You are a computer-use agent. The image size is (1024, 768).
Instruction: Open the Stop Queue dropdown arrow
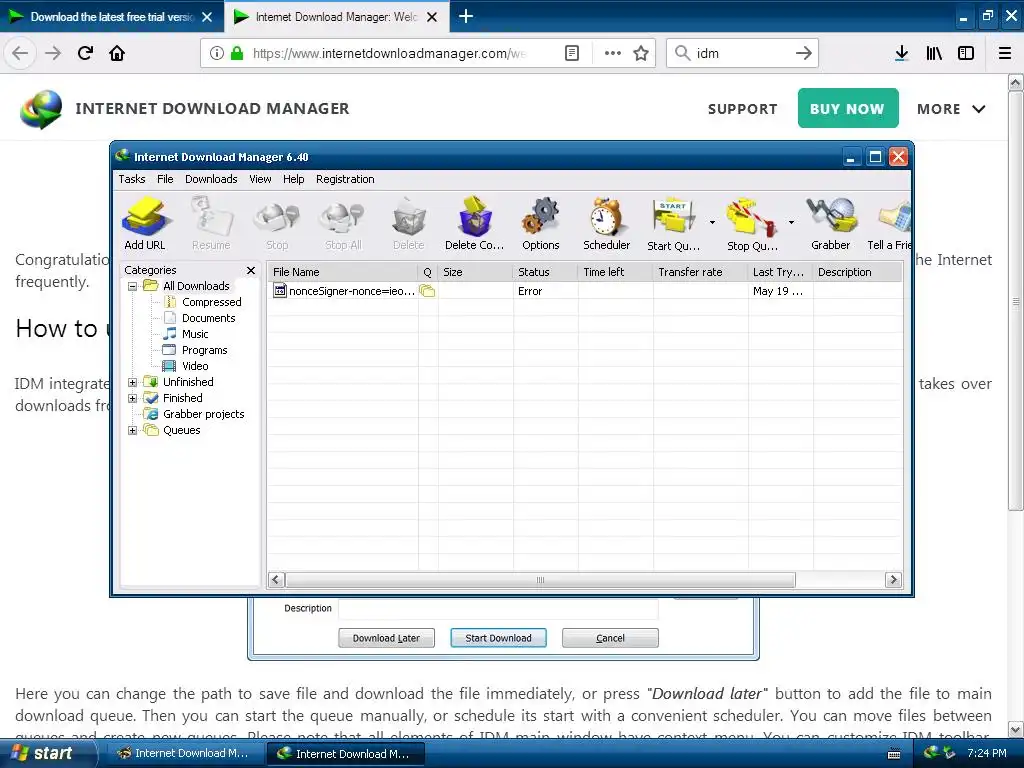[x=791, y=223]
